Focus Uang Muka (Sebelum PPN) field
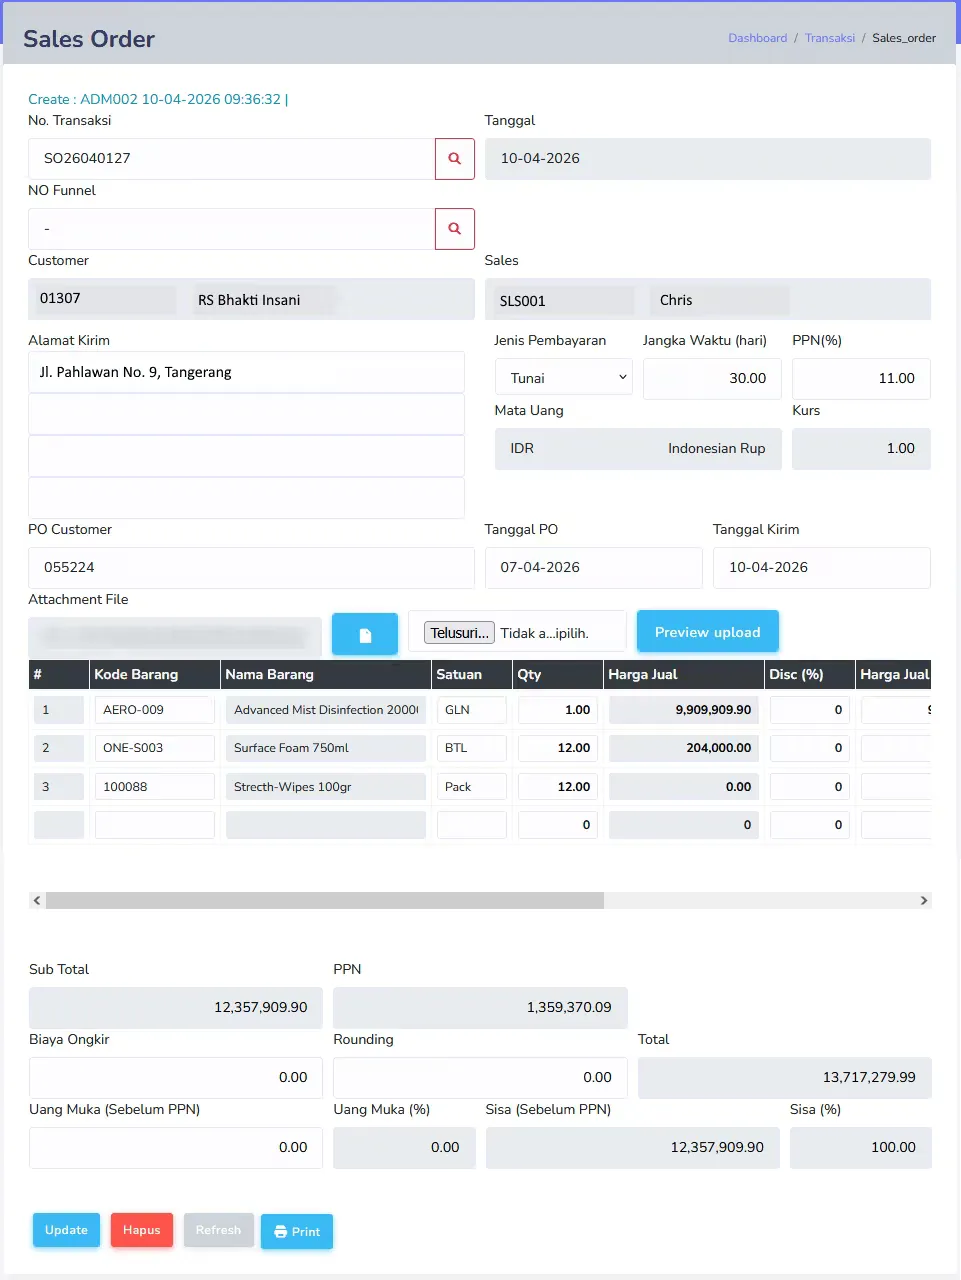 [x=176, y=1147]
